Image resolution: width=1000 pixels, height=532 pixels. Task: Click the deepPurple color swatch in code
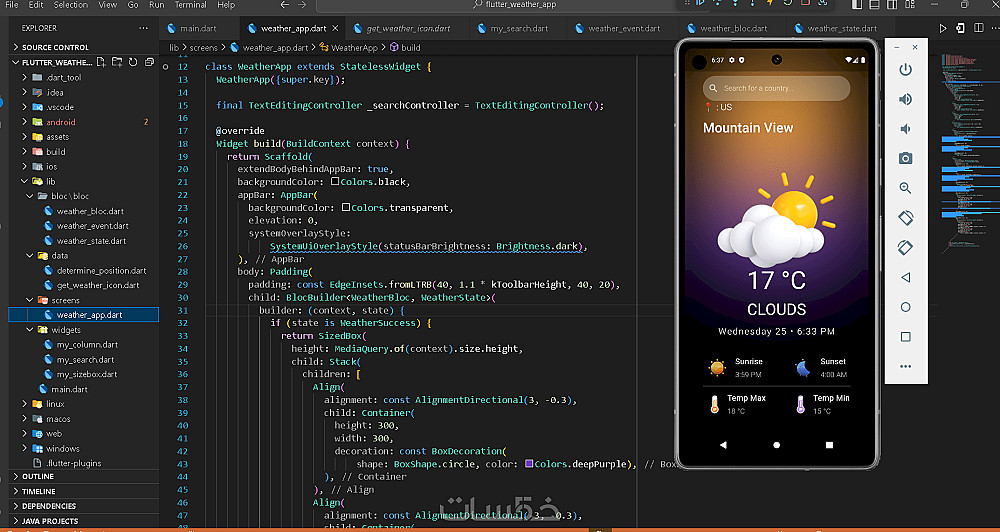pyautogui.click(x=528, y=464)
